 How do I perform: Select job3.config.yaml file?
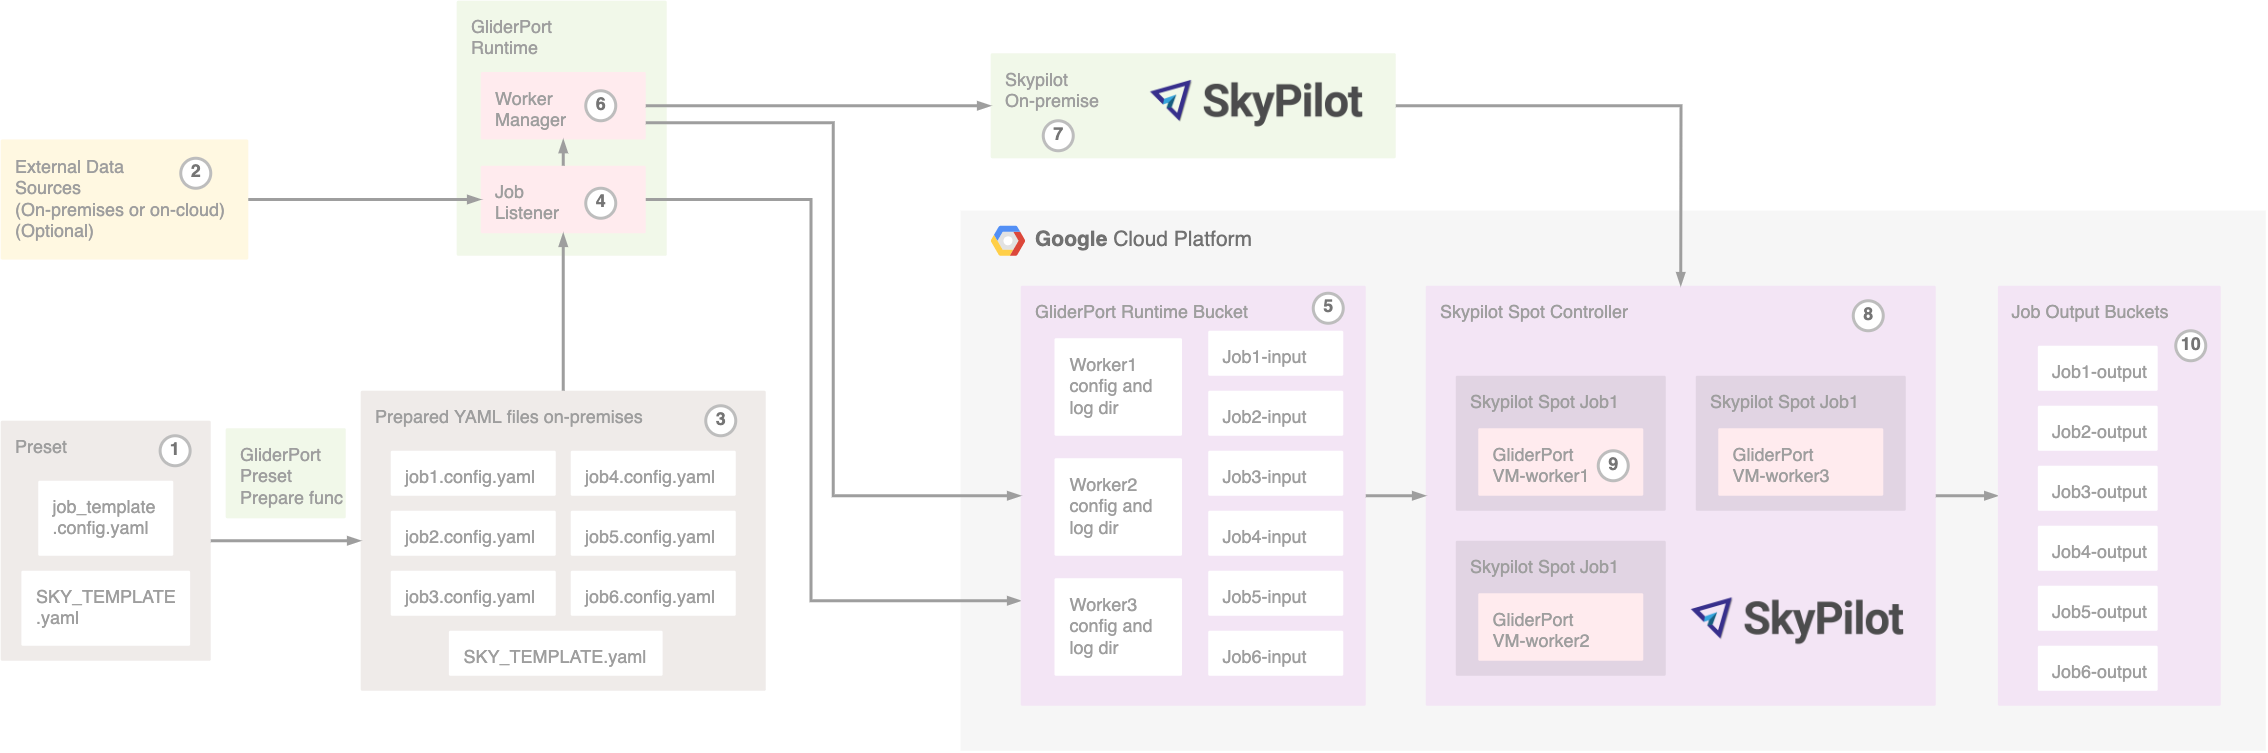pos(473,595)
